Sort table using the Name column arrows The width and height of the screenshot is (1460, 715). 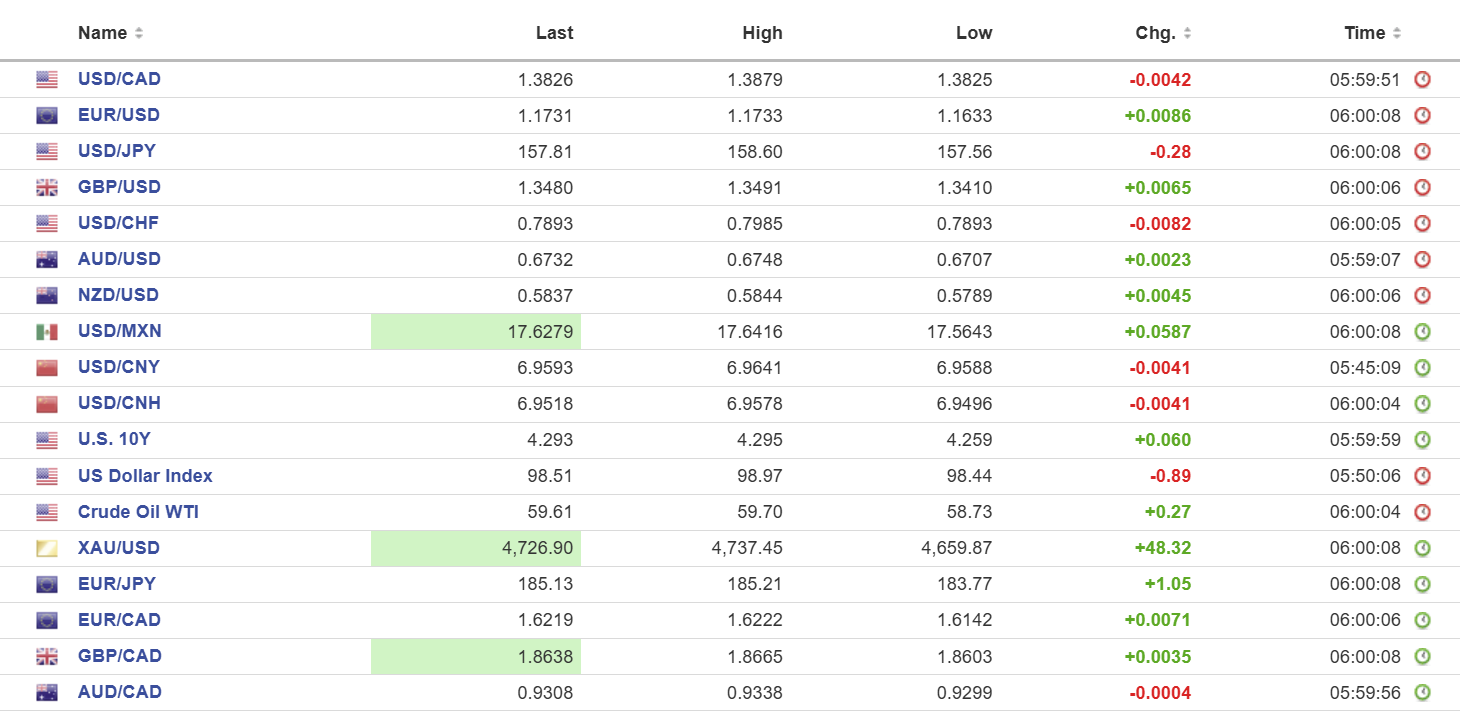click(x=139, y=33)
